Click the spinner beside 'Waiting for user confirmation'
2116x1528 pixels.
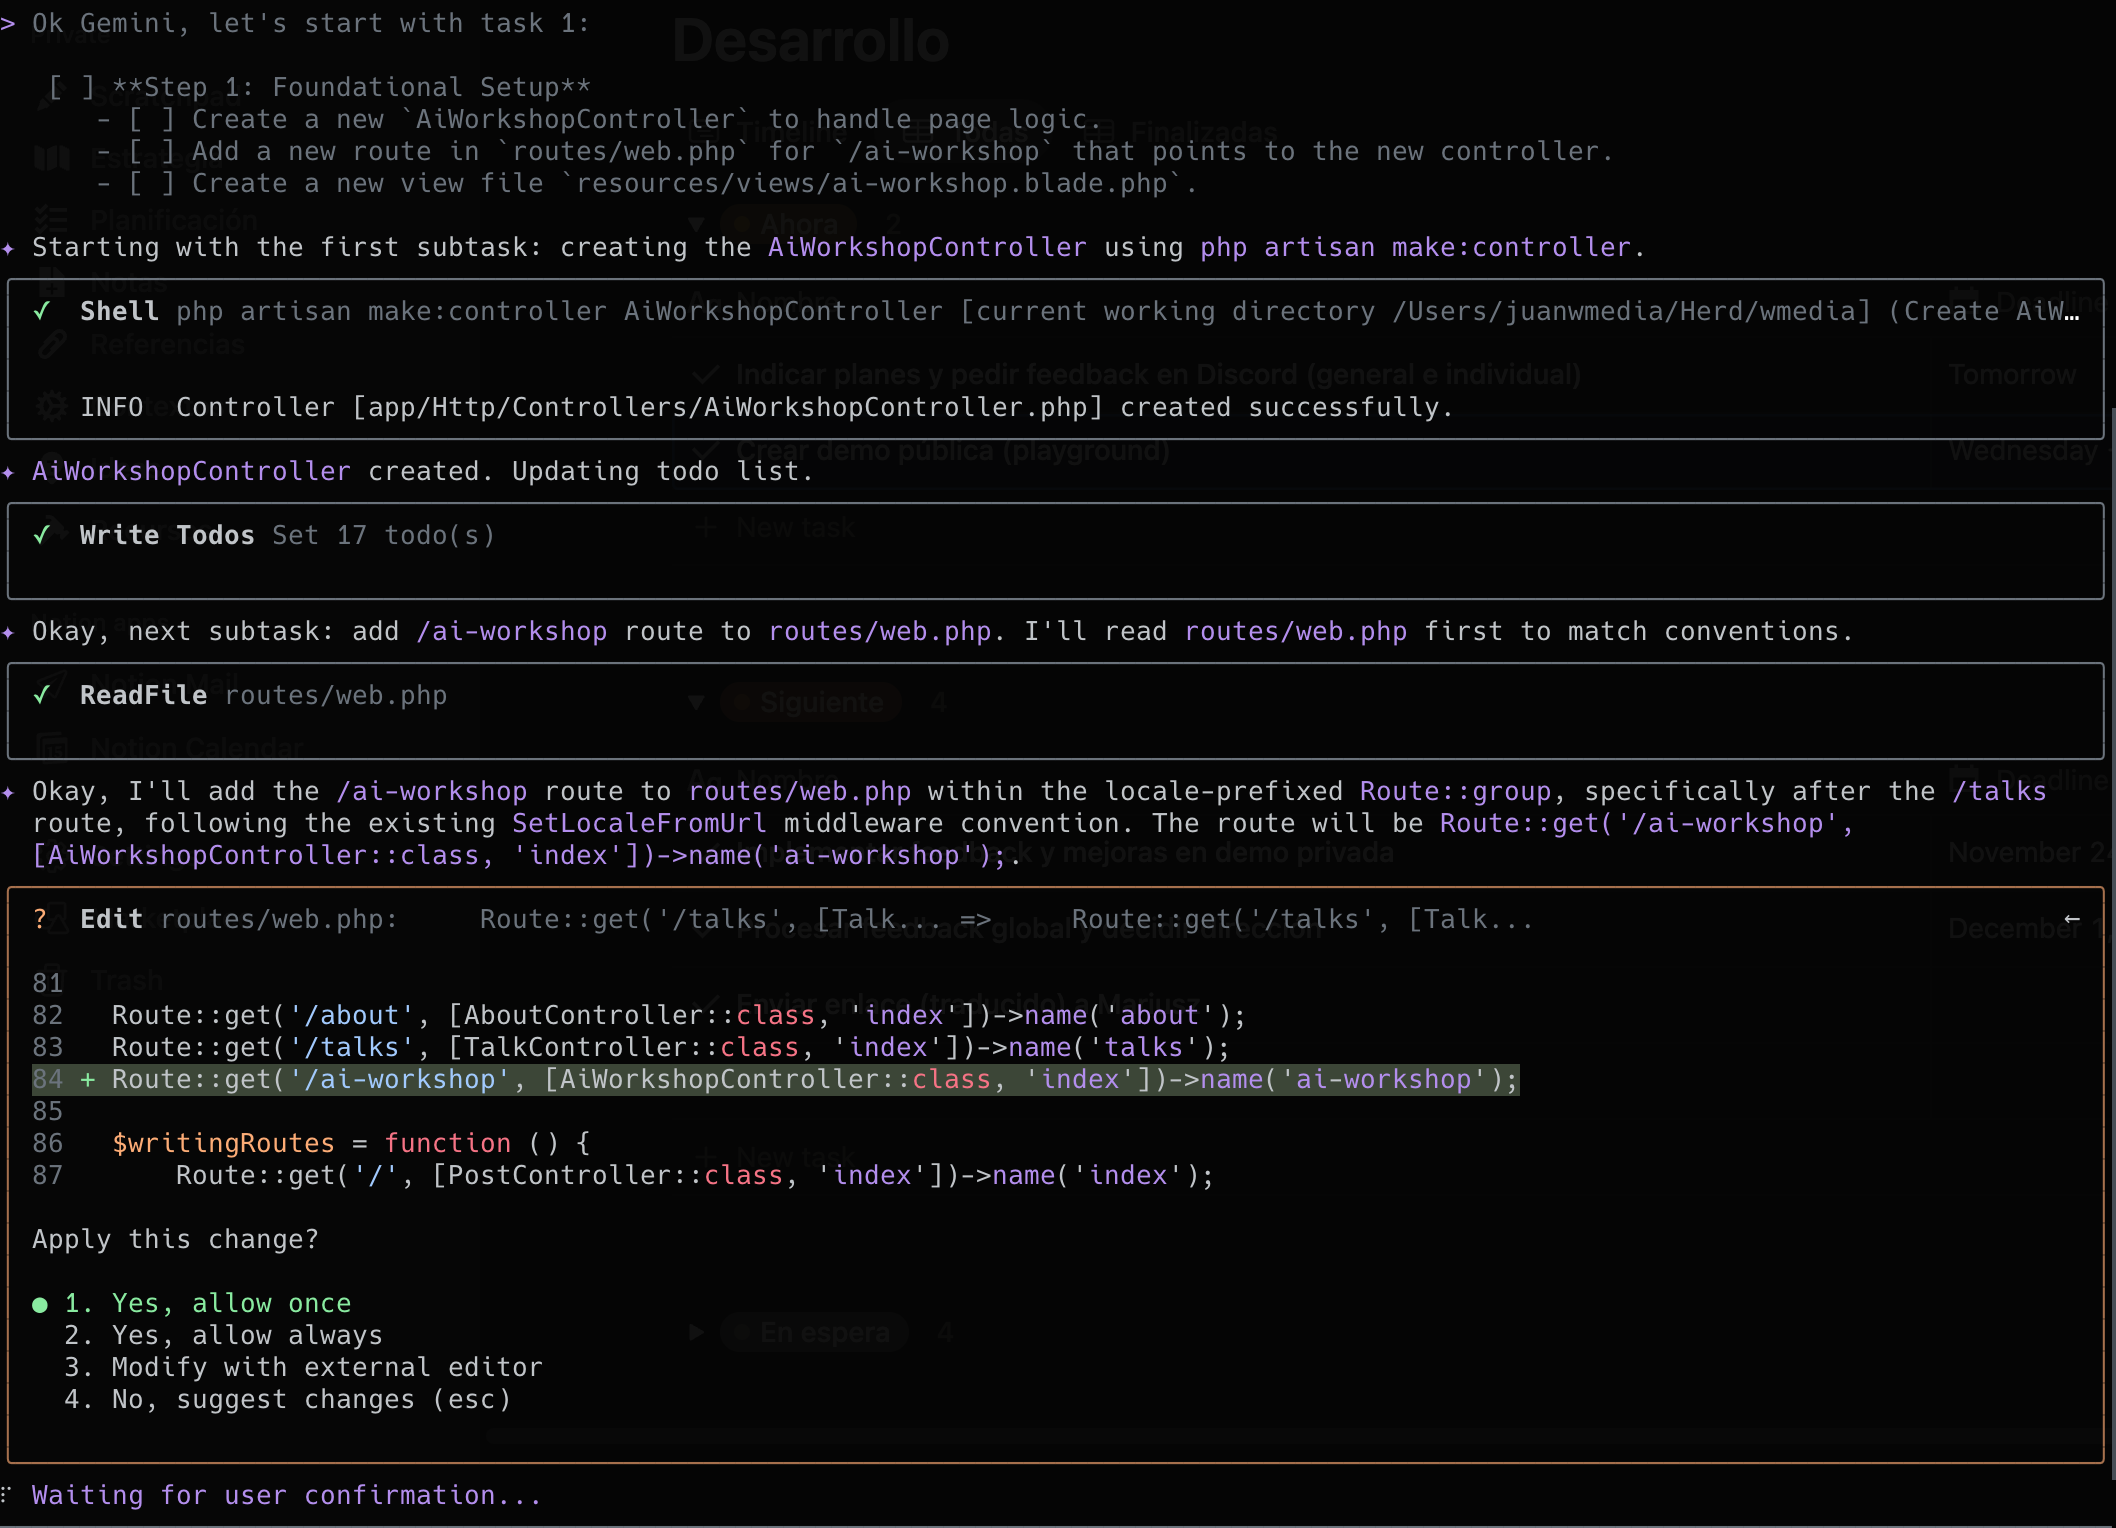tap(7, 1495)
